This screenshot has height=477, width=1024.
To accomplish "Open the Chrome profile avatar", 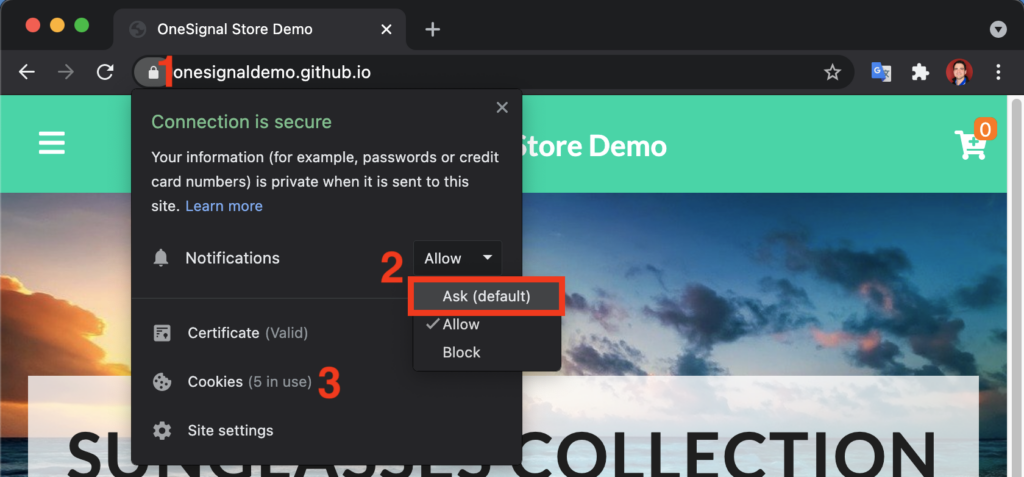I will tap(959, 72).
